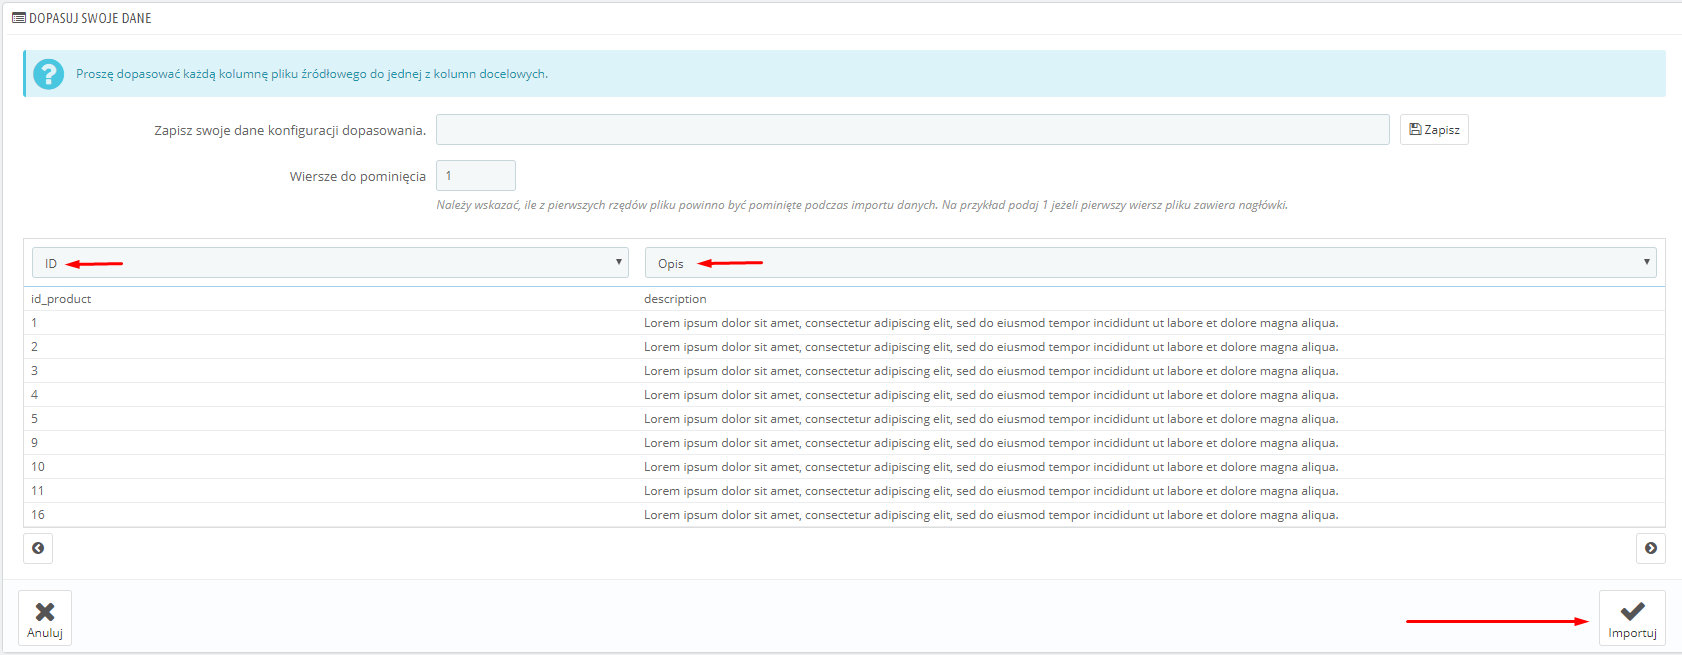Show next columns with right arrow button
This screenshot has height=655, width=1682.
point(1650,548)
